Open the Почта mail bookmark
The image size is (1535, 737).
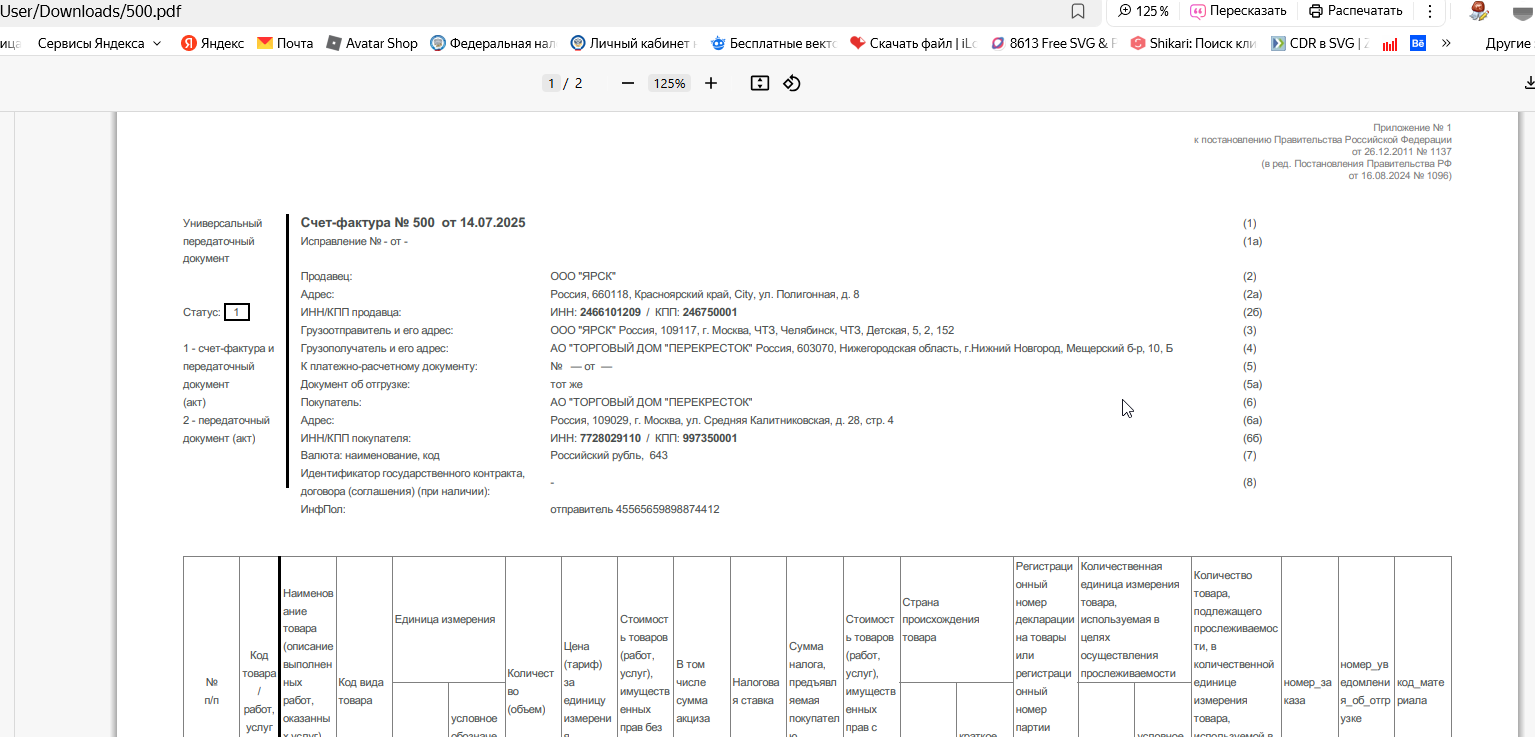click(x=285, y=43)
